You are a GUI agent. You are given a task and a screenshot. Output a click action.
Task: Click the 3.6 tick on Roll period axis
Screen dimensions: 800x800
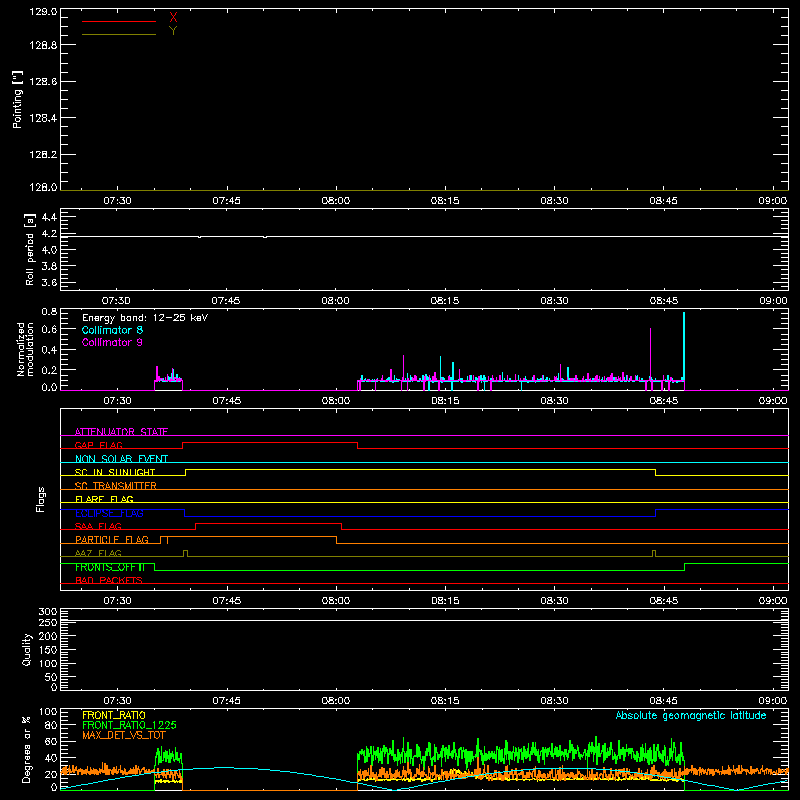click(49, 283)
